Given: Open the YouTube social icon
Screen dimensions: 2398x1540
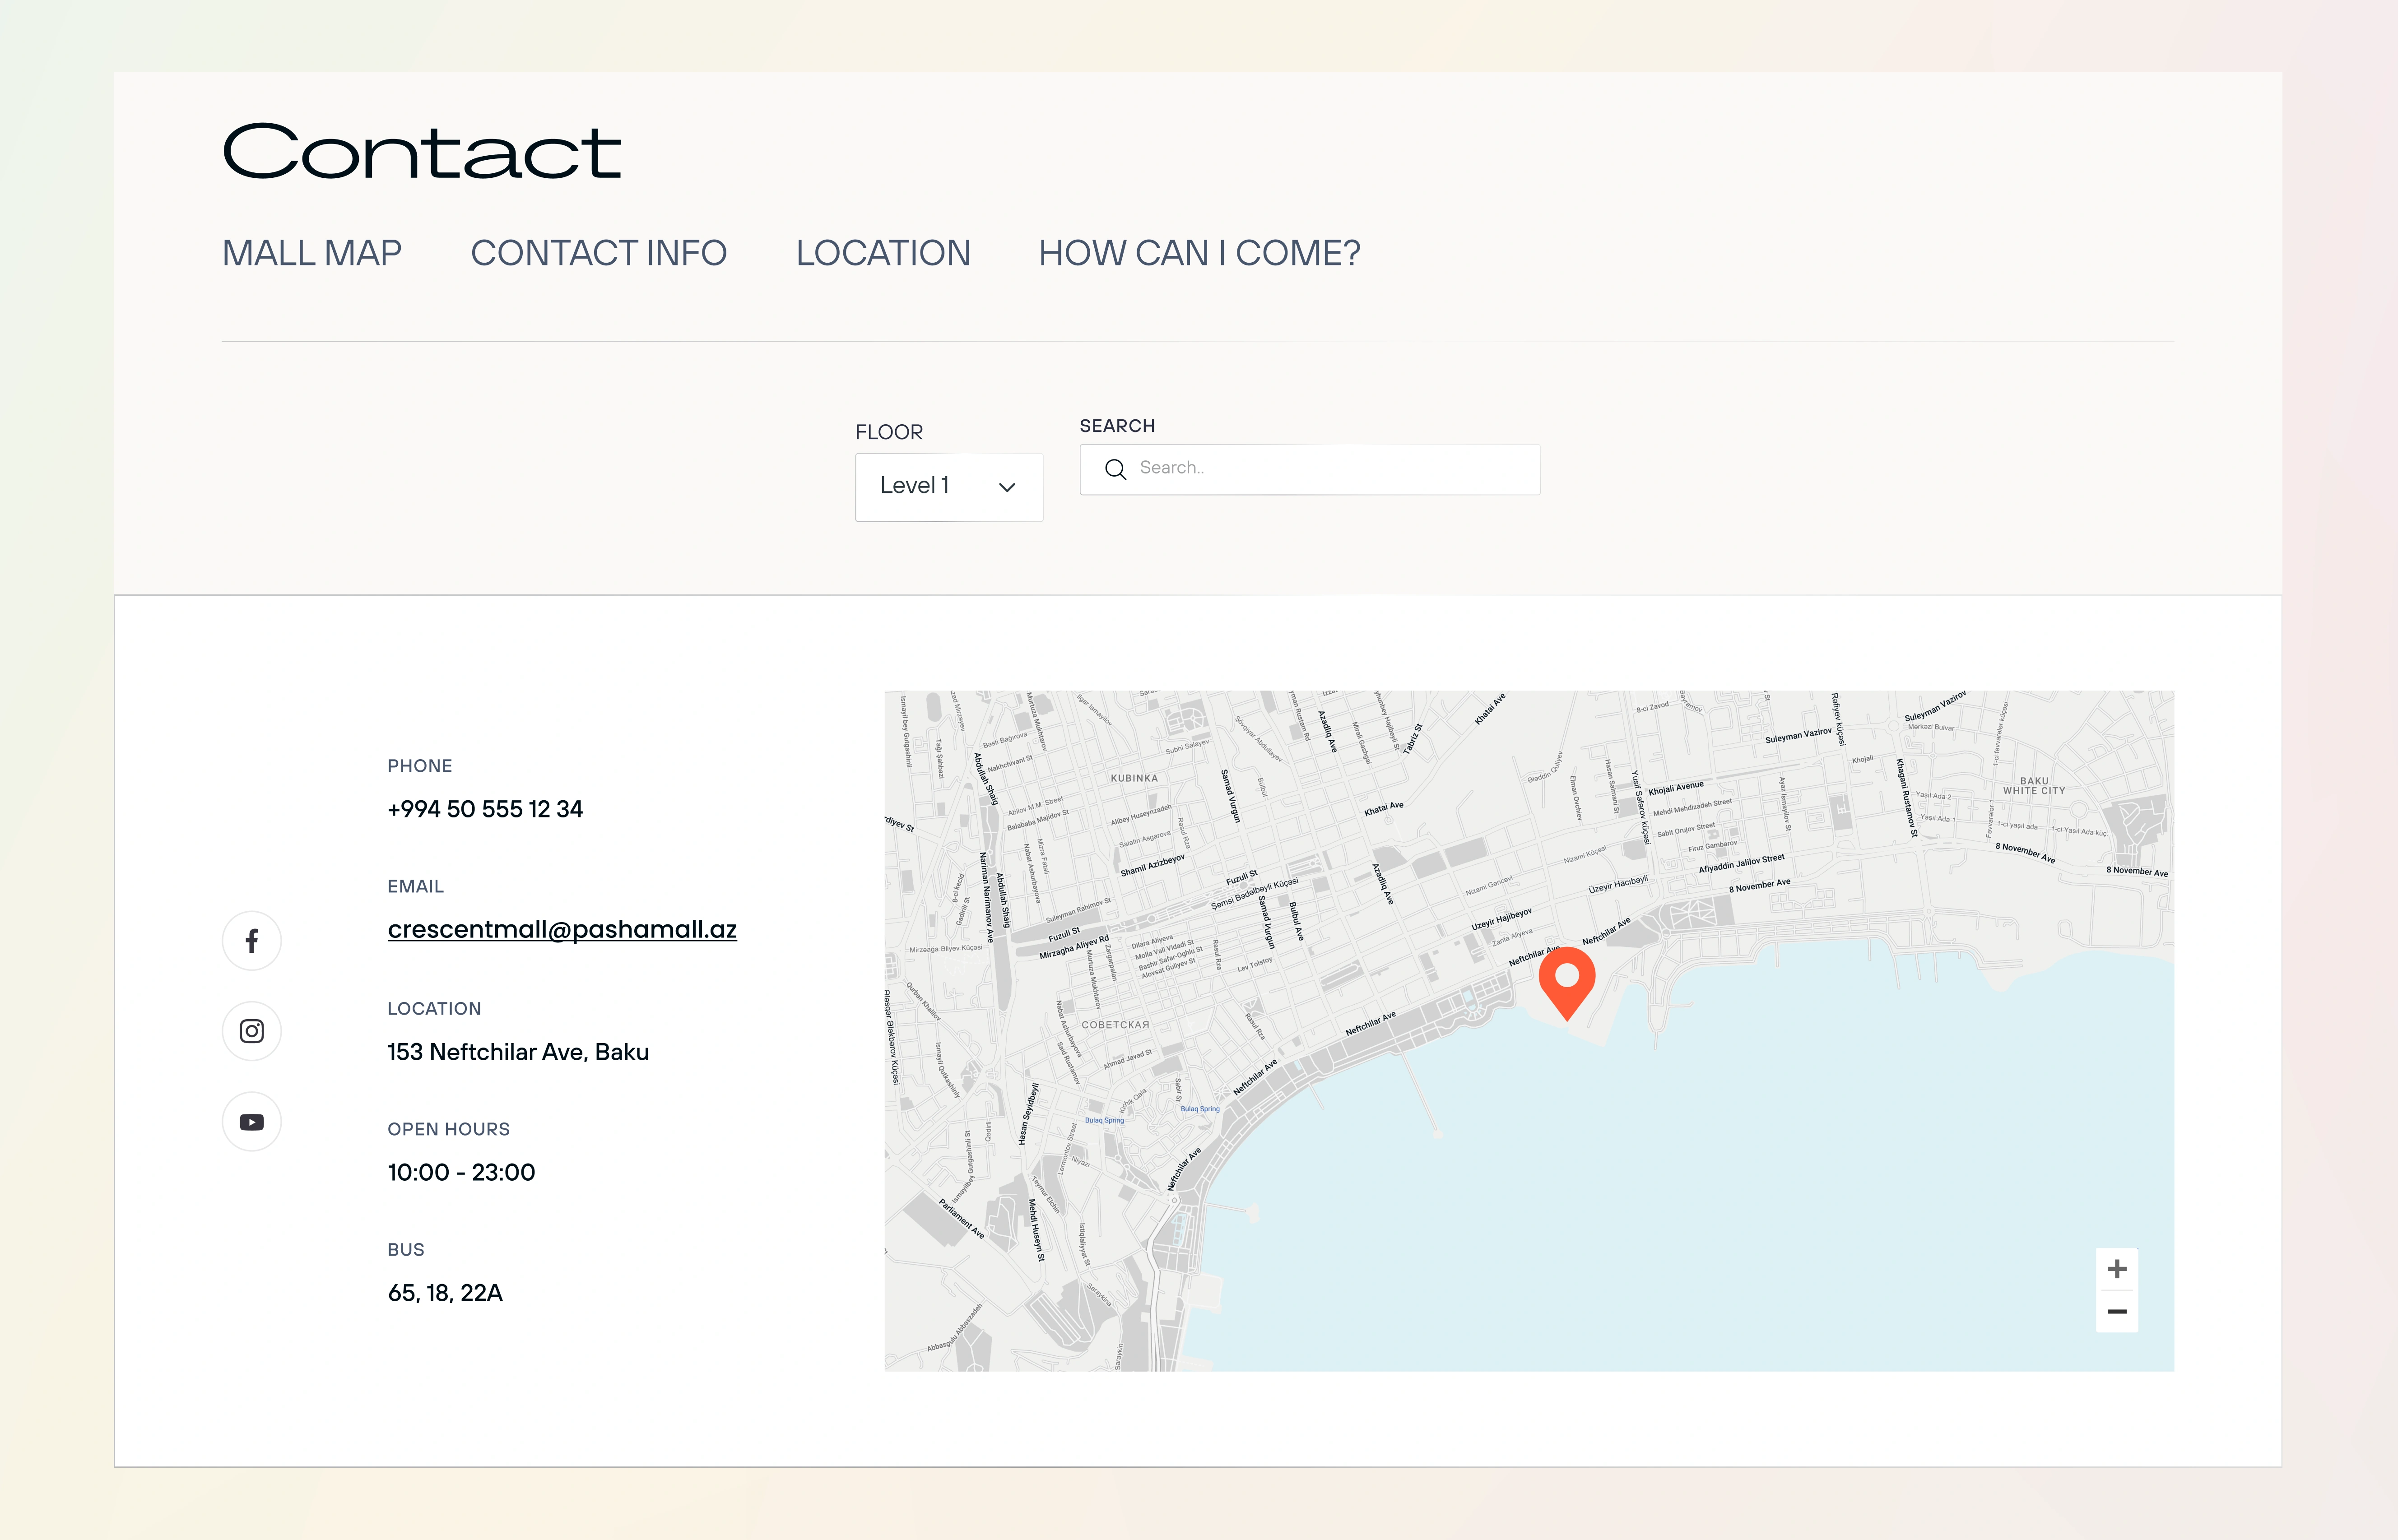Looking at the screenshot, I should [252, 1122].
